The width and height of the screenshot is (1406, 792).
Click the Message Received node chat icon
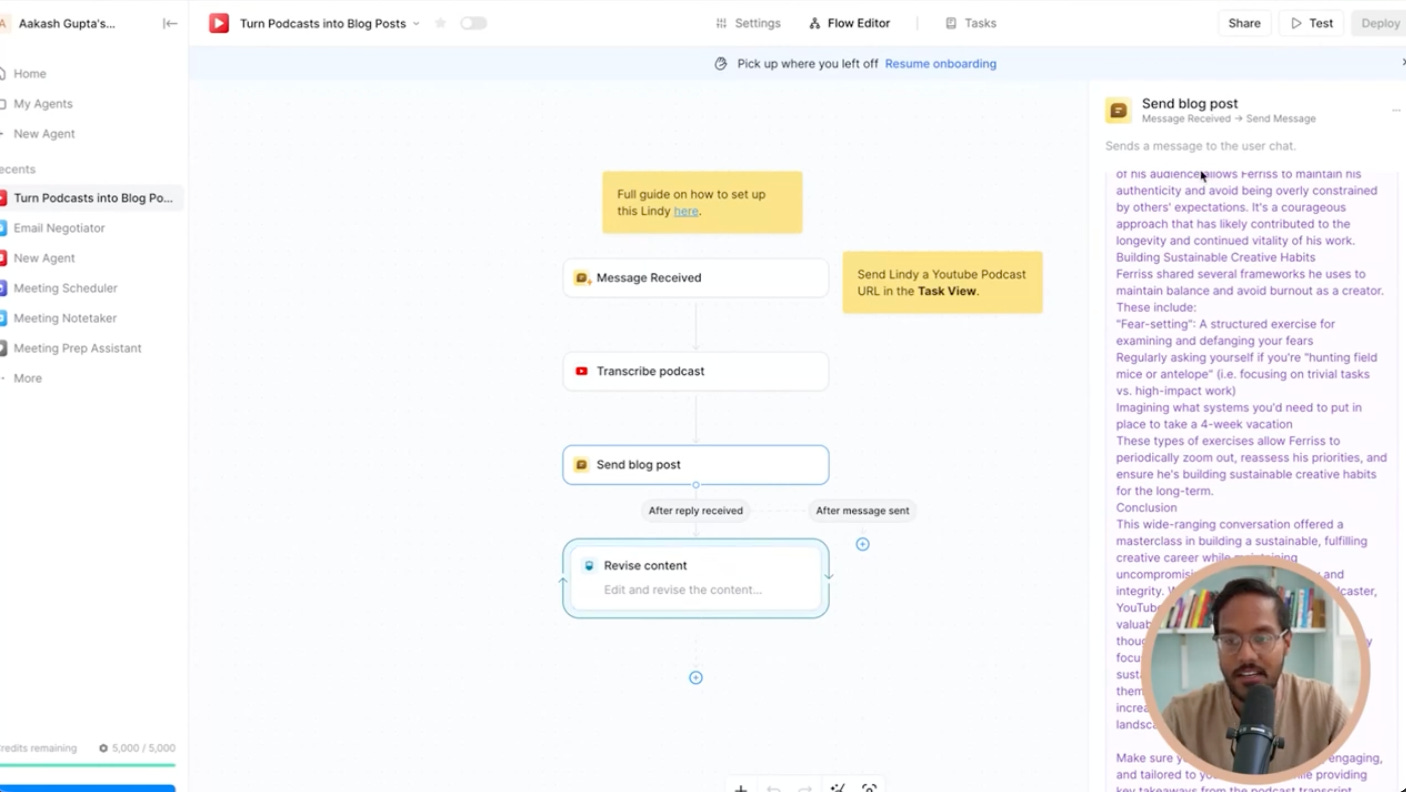[581, 278]
